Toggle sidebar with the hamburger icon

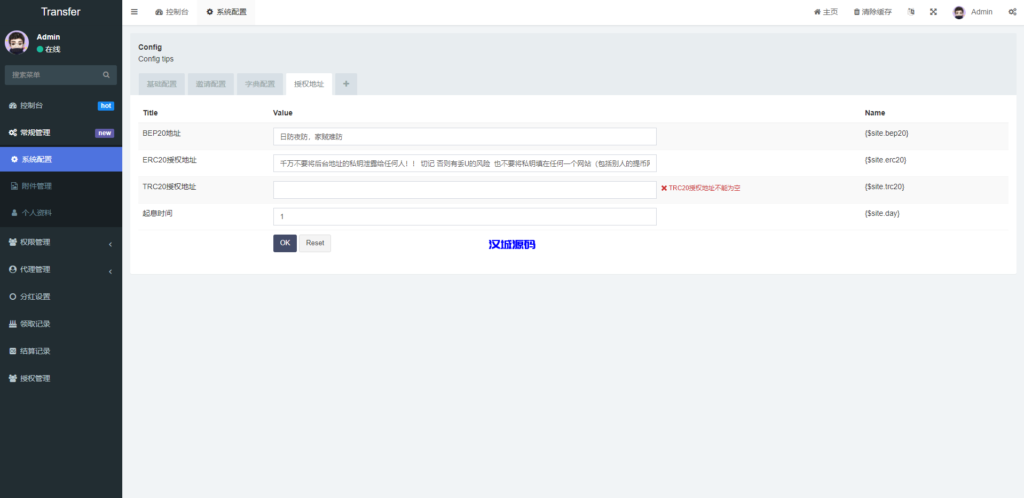coord(135,12)
